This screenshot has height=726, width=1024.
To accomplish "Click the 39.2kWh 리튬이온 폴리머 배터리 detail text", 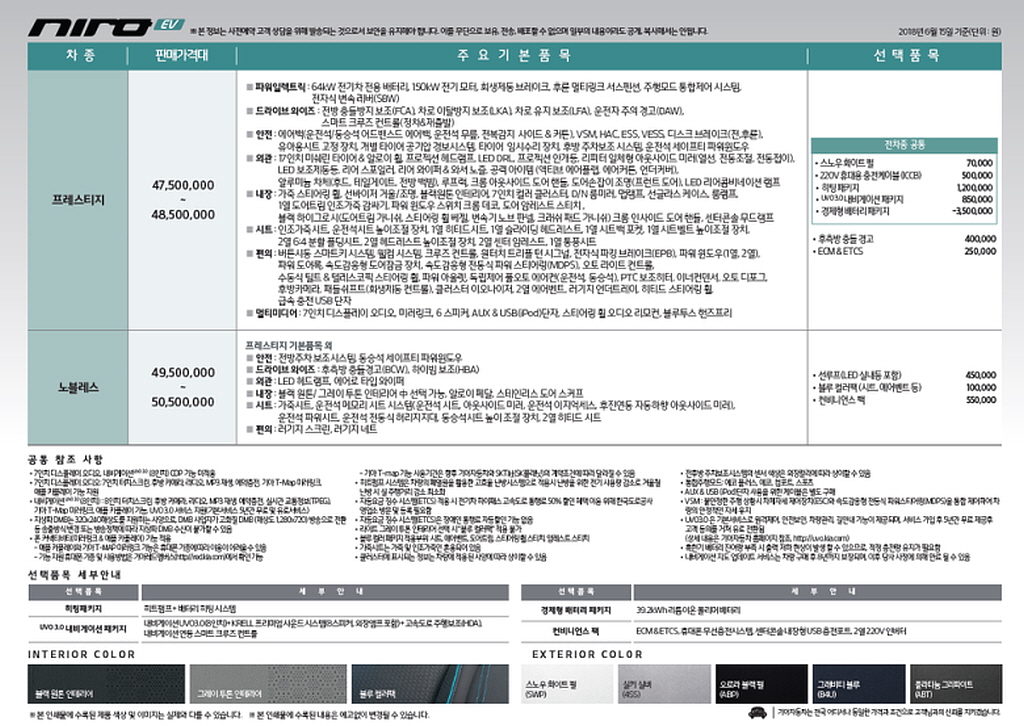I will click(x=688, y=610).
